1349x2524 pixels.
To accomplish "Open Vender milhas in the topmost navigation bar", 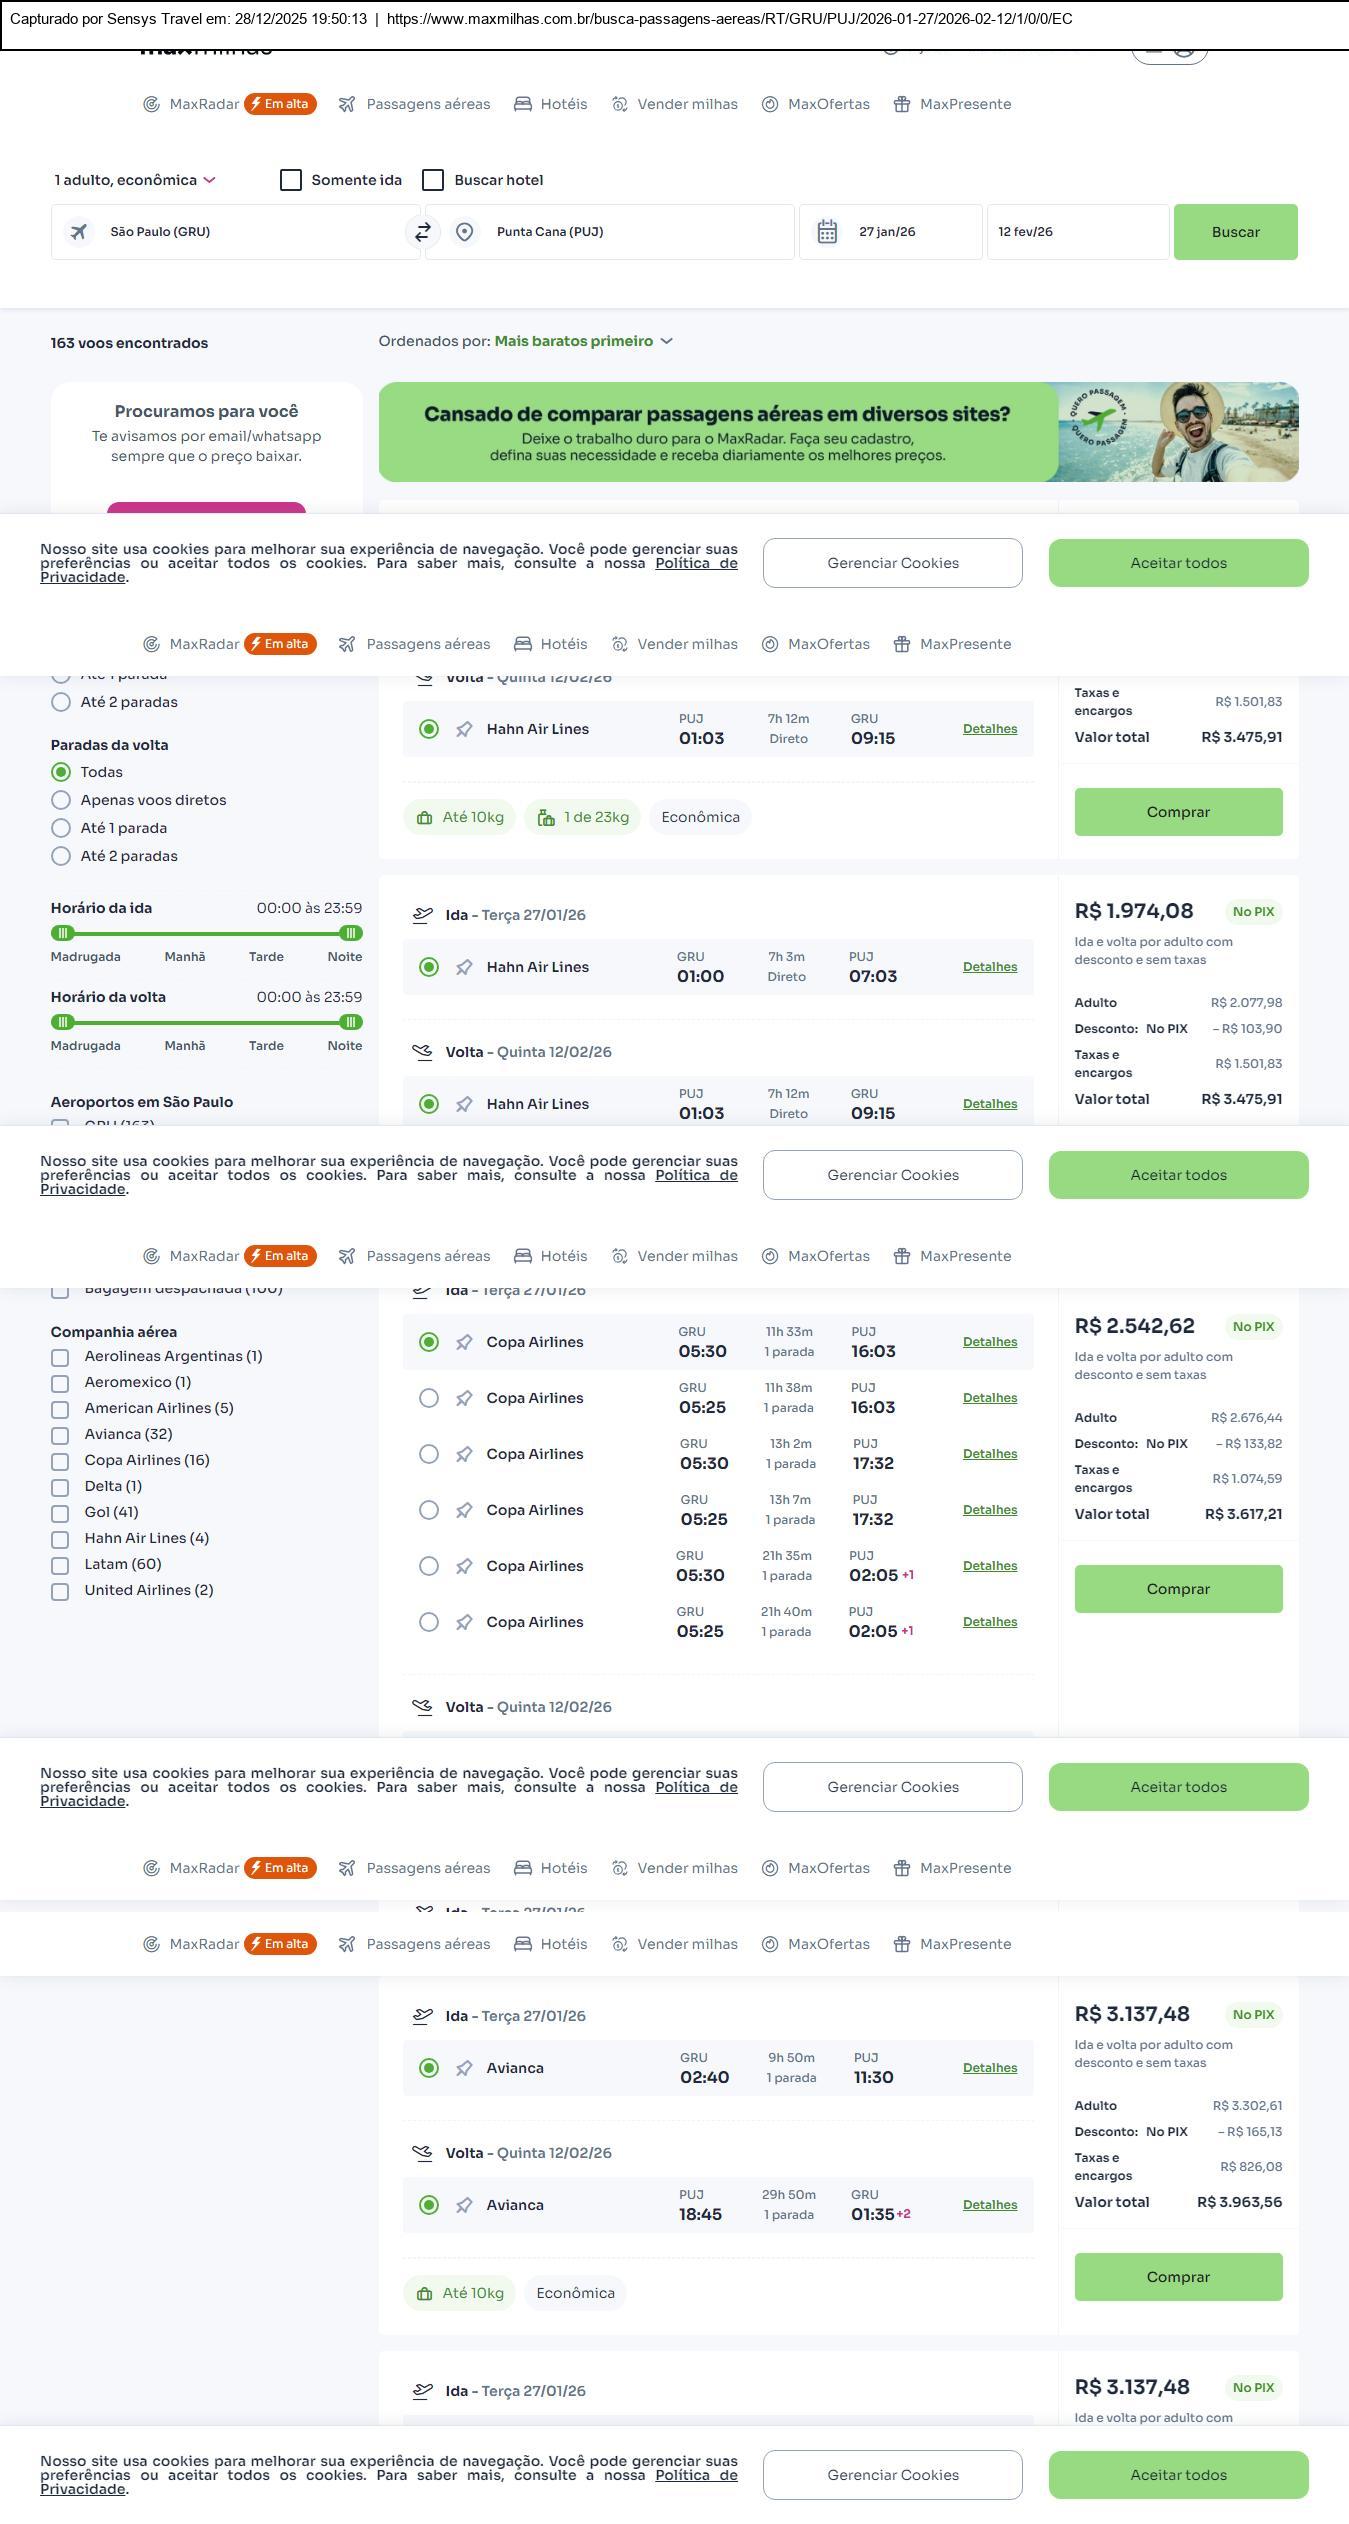I will pos(675,104).
